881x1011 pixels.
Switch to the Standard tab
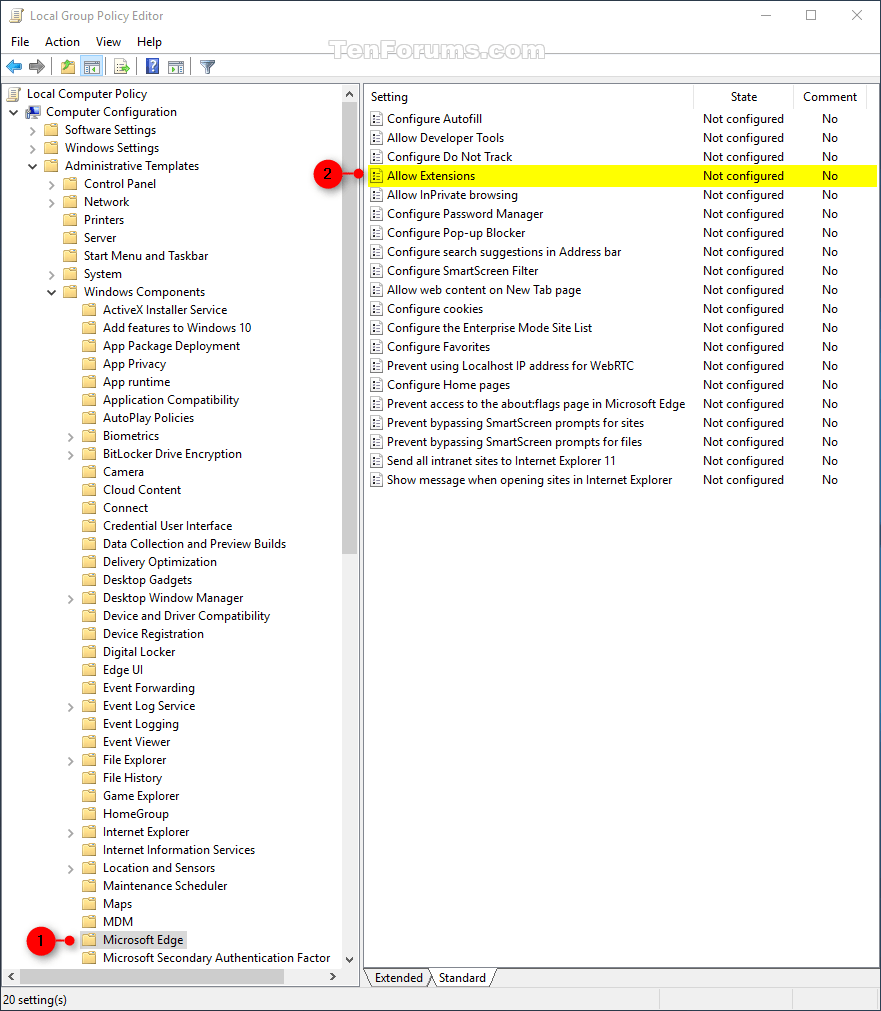pos(462,978)
